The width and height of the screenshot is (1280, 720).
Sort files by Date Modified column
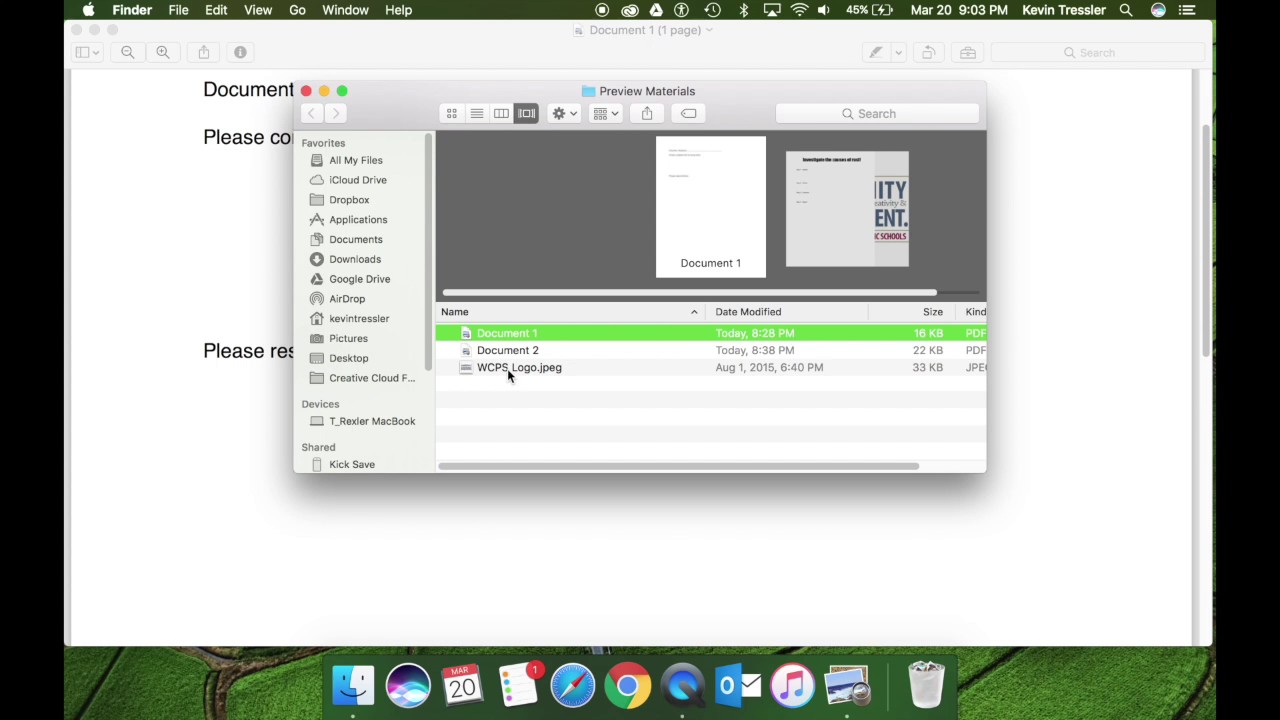pos(786,312)
